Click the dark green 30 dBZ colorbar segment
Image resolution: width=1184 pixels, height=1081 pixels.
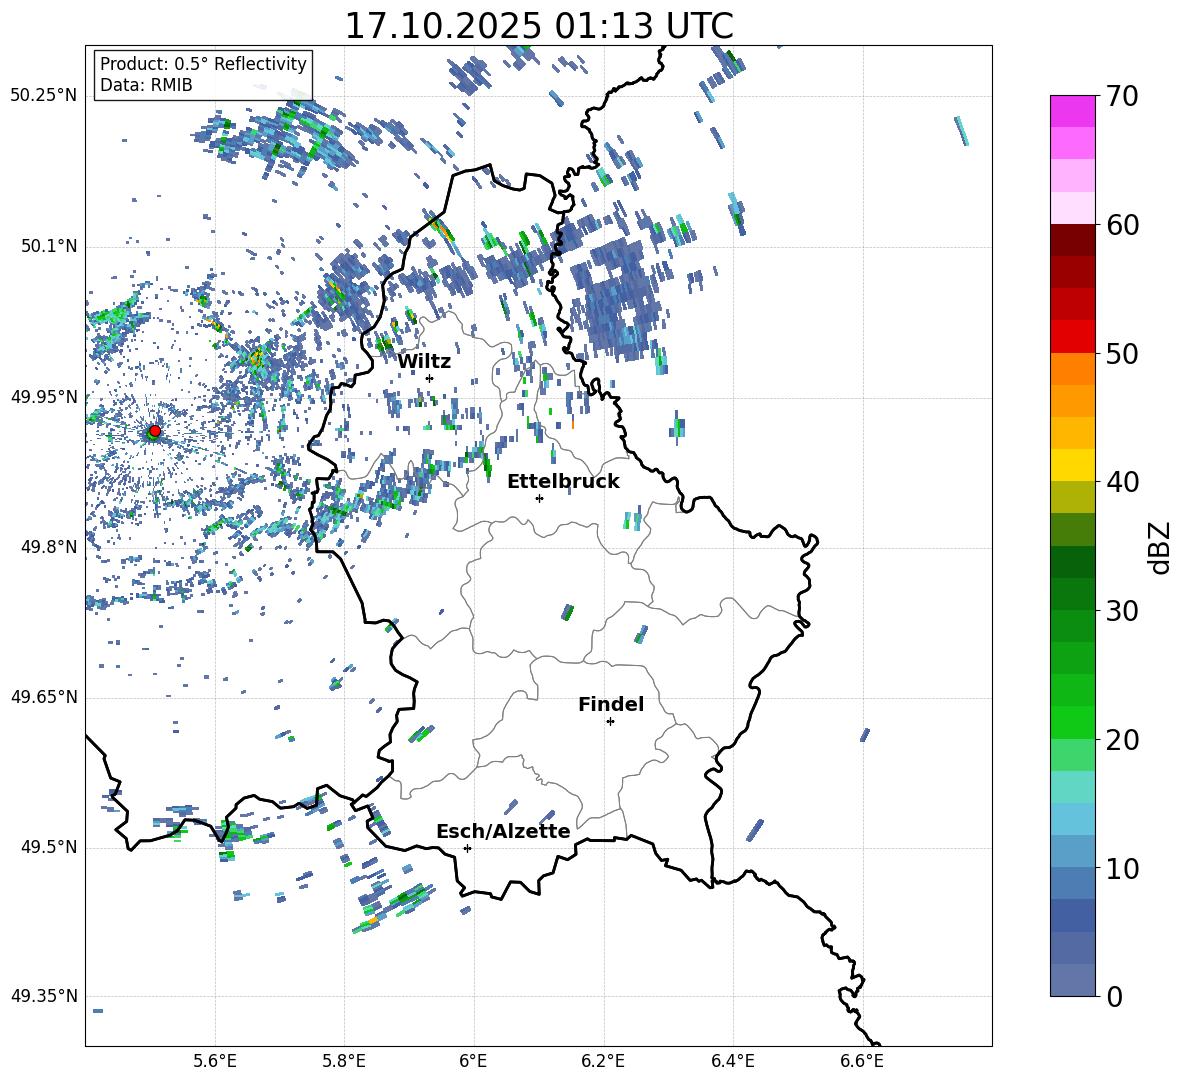[x=1073, y=594]
